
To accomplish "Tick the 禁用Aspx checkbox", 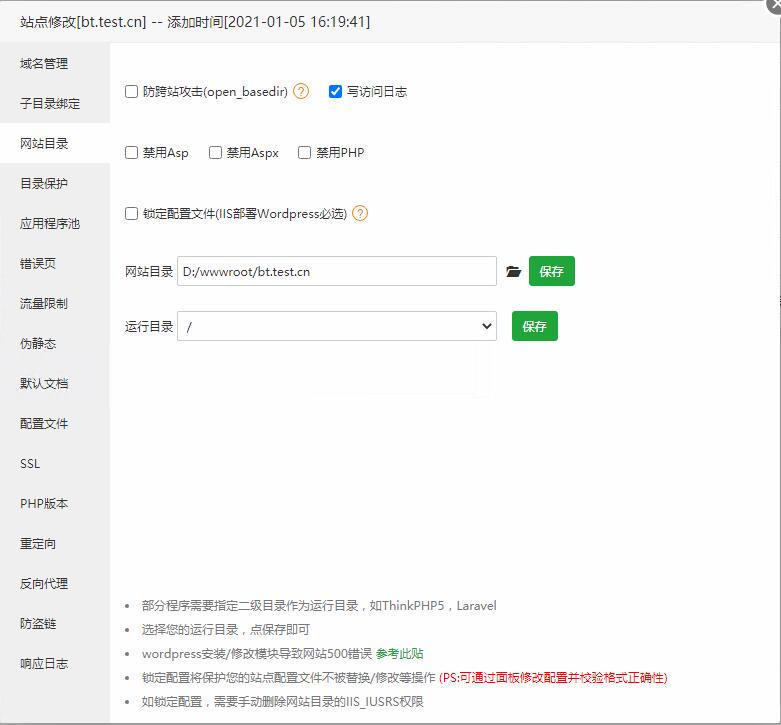I will coord(215,152).
